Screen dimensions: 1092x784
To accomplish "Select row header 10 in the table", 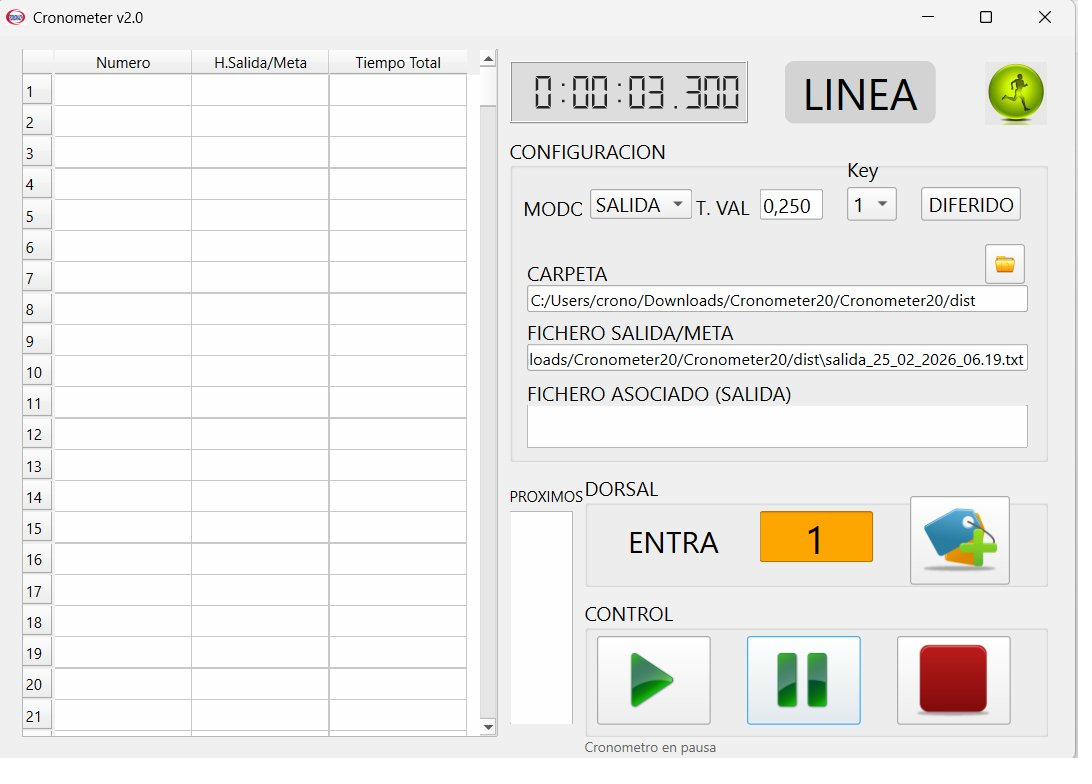I will coord(37,372).
